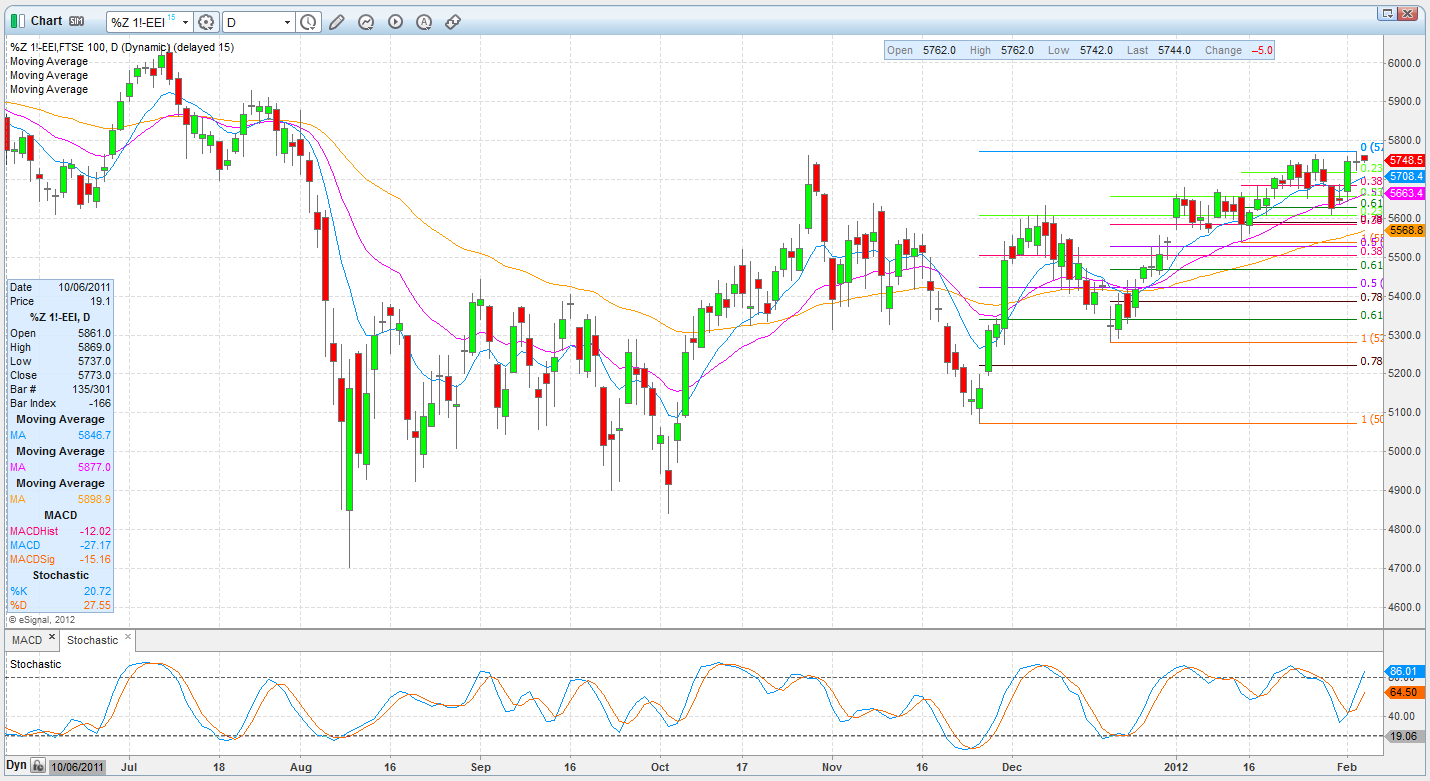Click the 2012 label on time axis
This screenshot has width=1430, height=781.
tap(1177, 768)
